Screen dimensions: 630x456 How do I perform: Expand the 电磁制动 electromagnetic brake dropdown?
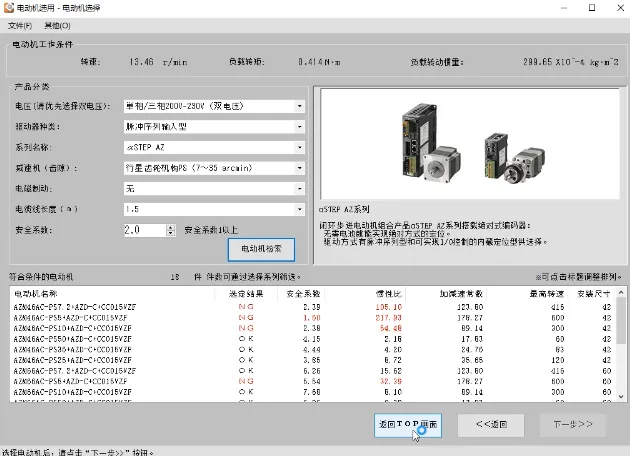tap(299, 189)
